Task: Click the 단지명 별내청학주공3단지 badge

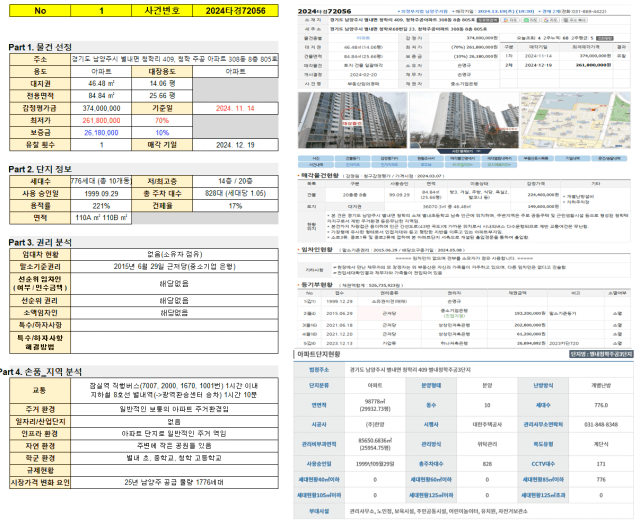Action: tap(601, 354)
